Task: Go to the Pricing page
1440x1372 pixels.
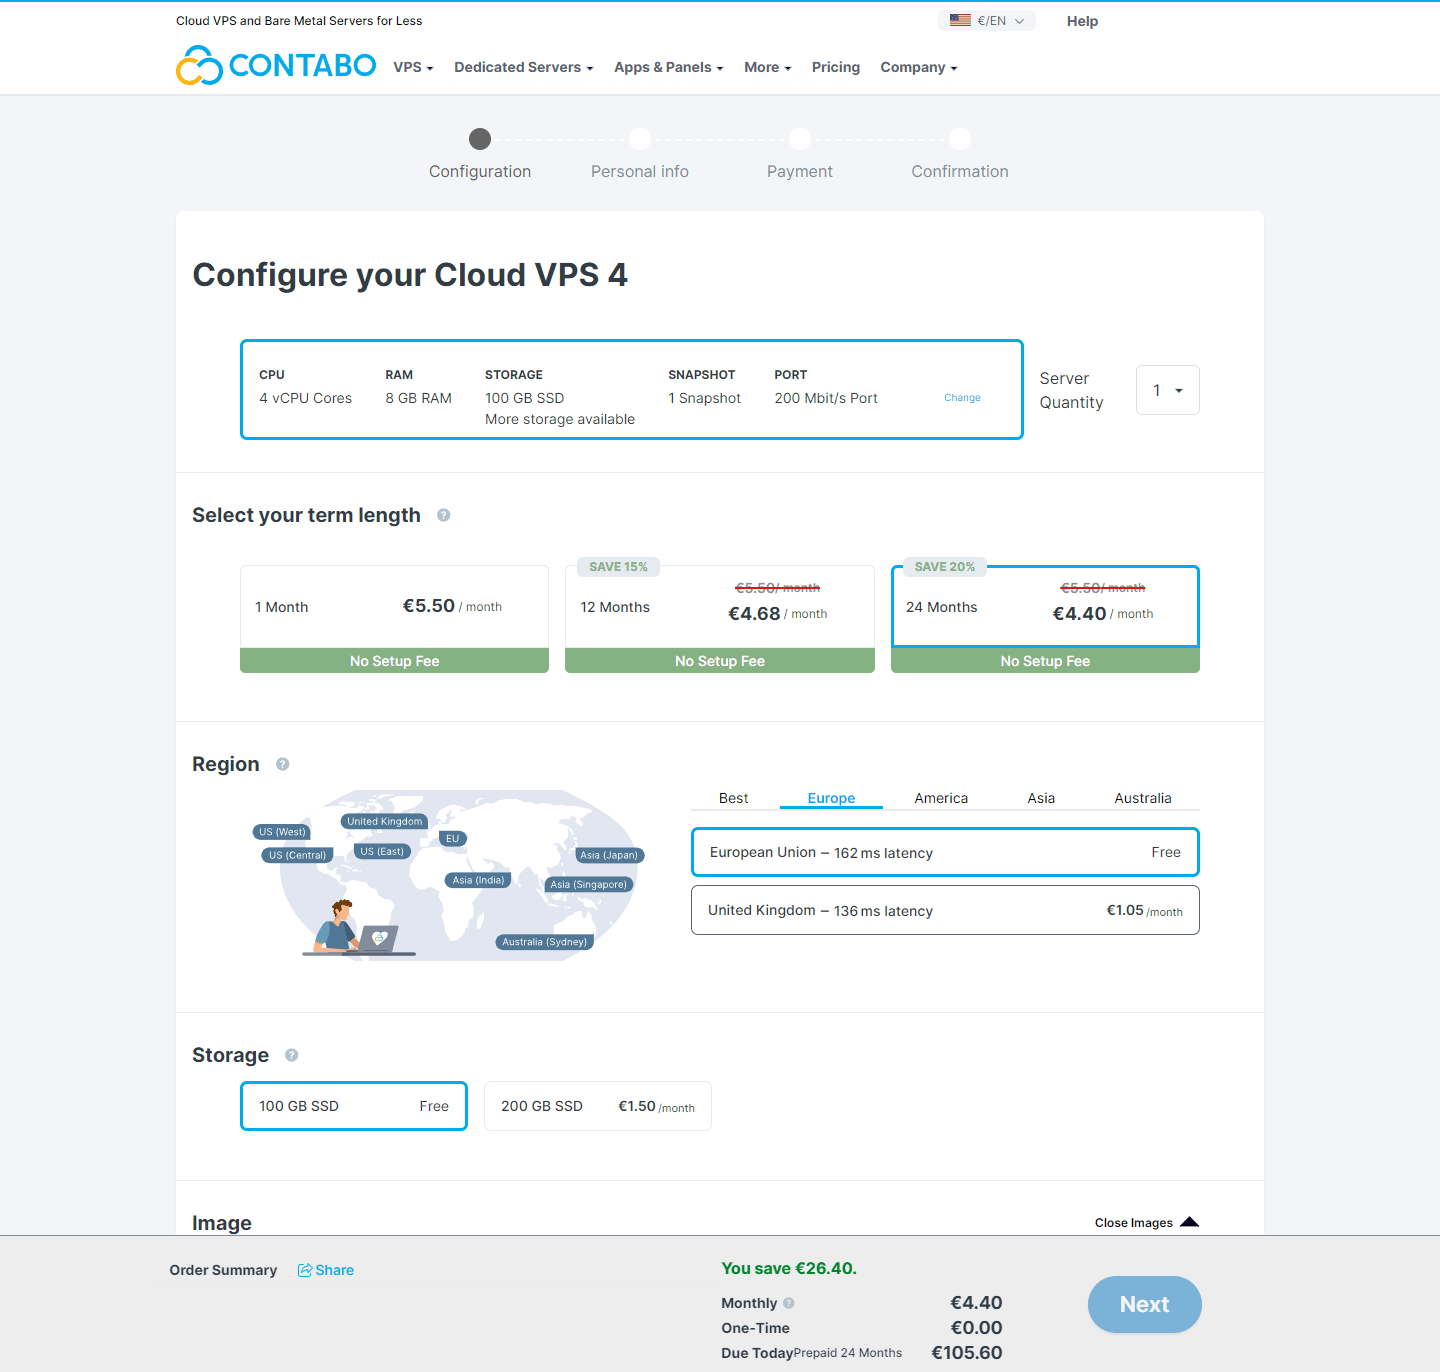Action: [836, 67]
